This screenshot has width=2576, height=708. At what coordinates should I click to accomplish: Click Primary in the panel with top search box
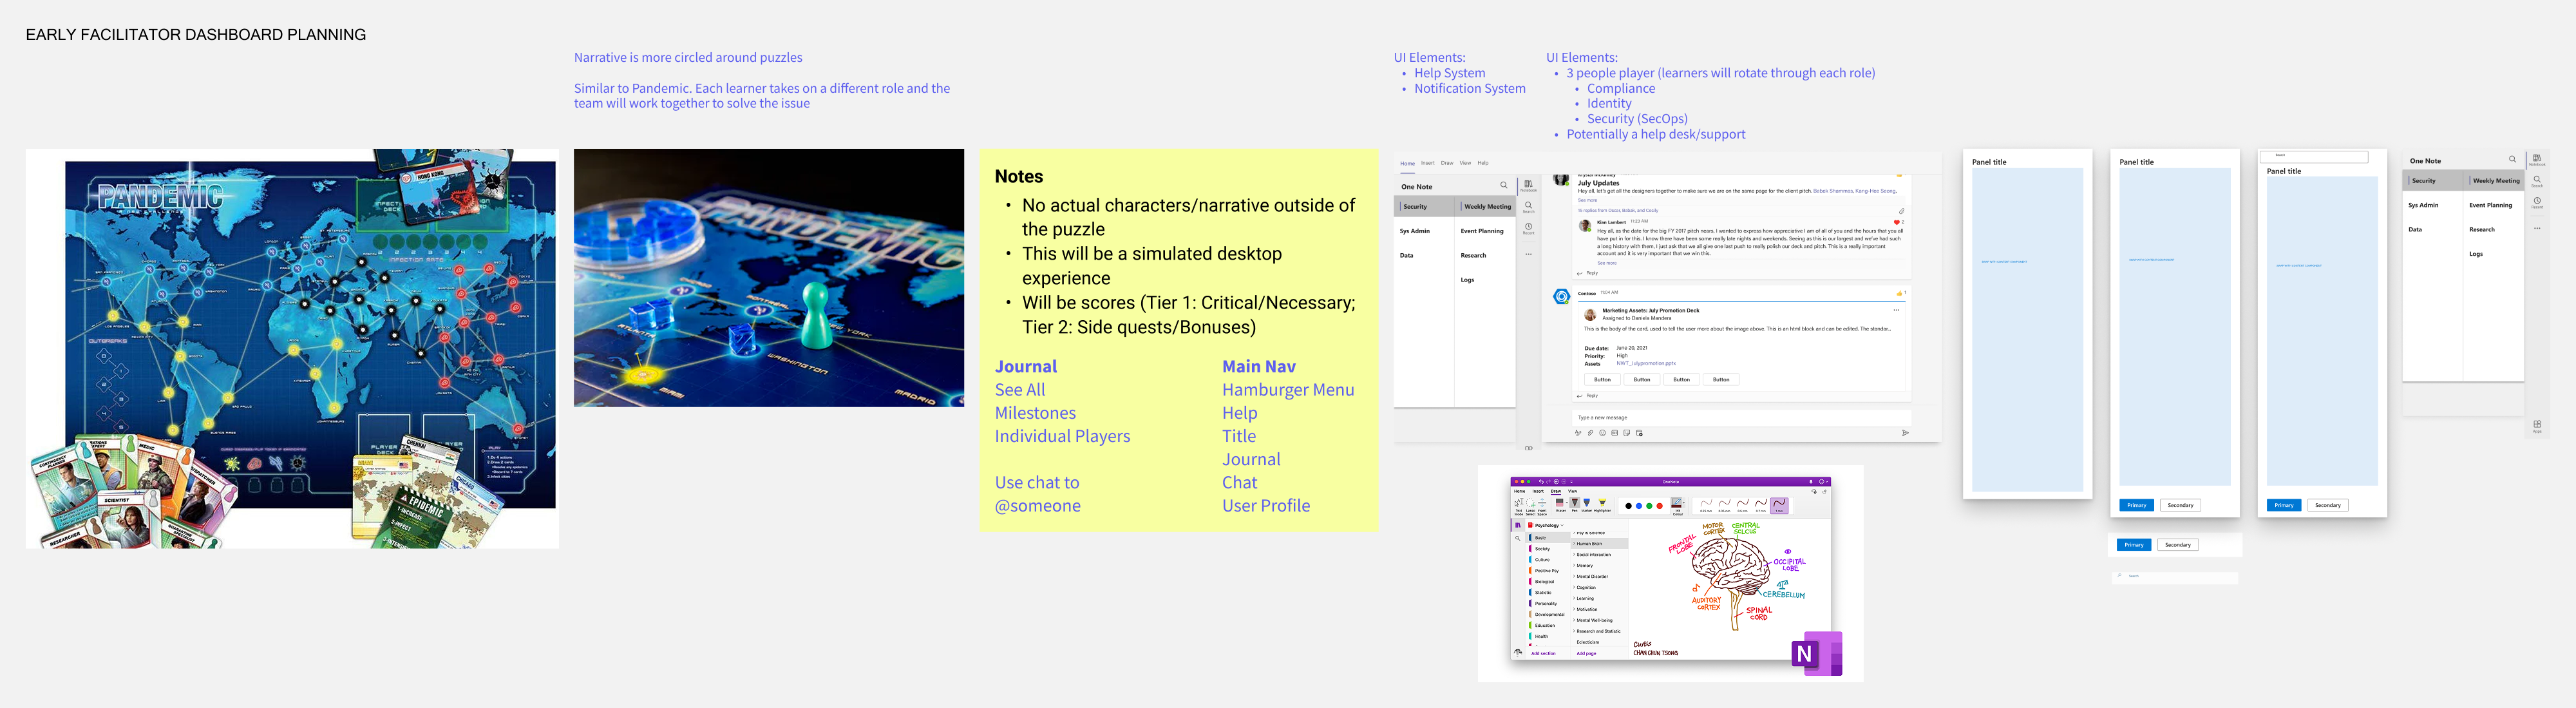click(2284, 505)
